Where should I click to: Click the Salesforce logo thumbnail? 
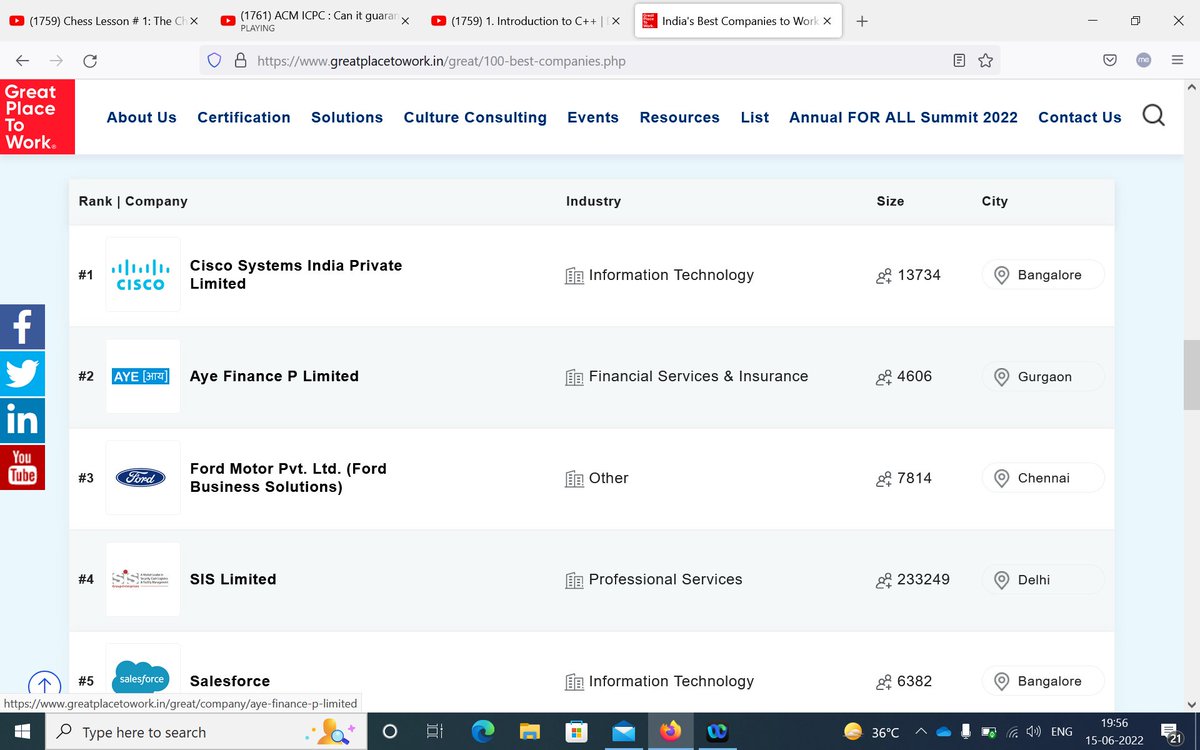pos(142,676)
